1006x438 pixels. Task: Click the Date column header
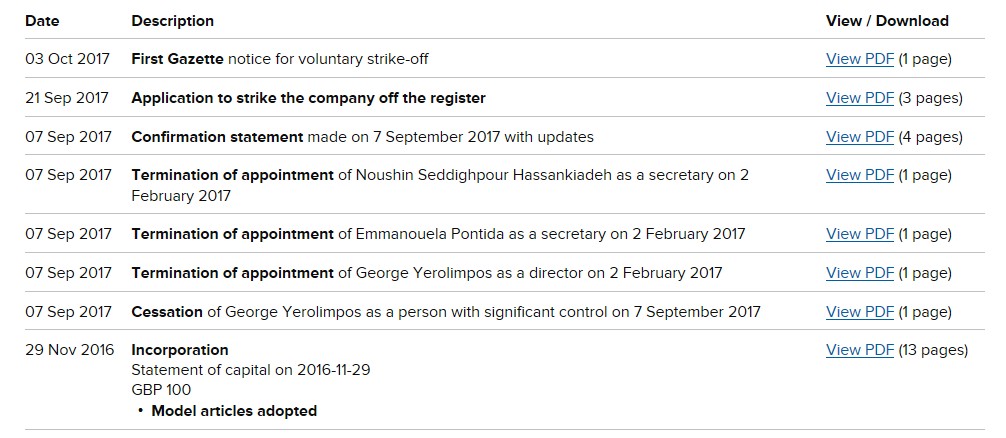42,20
